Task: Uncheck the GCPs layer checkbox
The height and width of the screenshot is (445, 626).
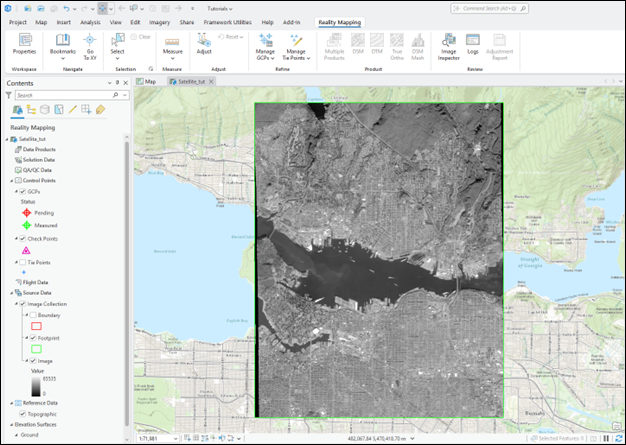Action: point(23,191)
